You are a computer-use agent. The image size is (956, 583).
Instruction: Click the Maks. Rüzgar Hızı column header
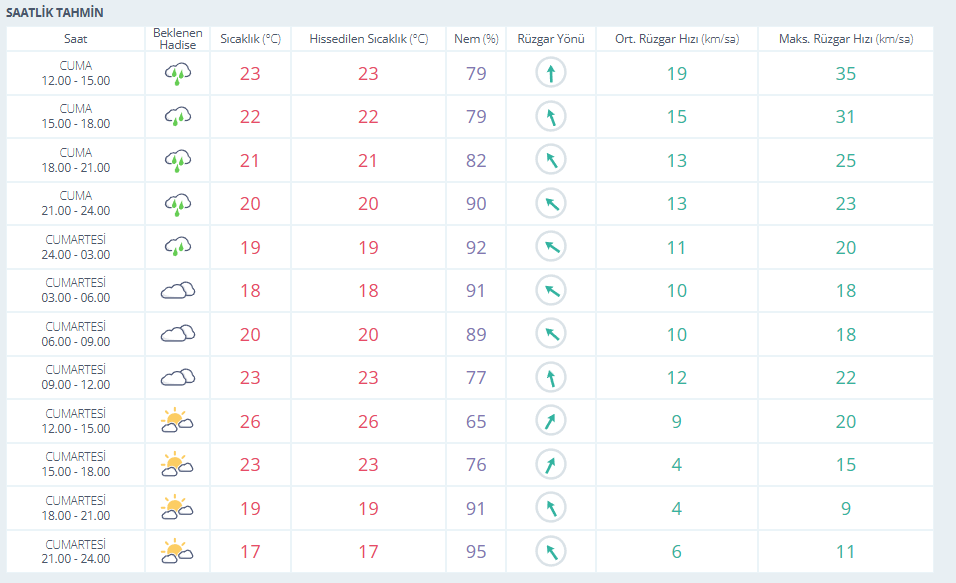[x=845, y=39]
